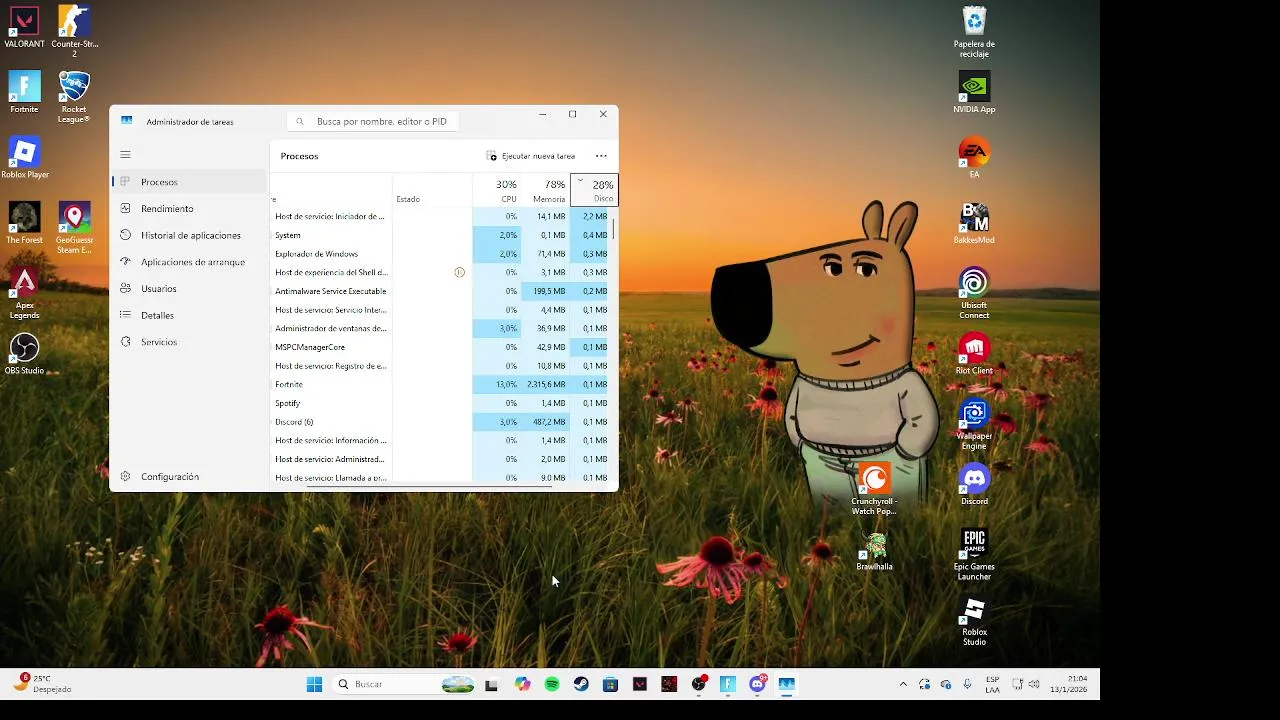The width and height of the screenshot is (1280, 720).
Task: Select Roblox Studio desktop icon
Action: [x=974, y=620]
